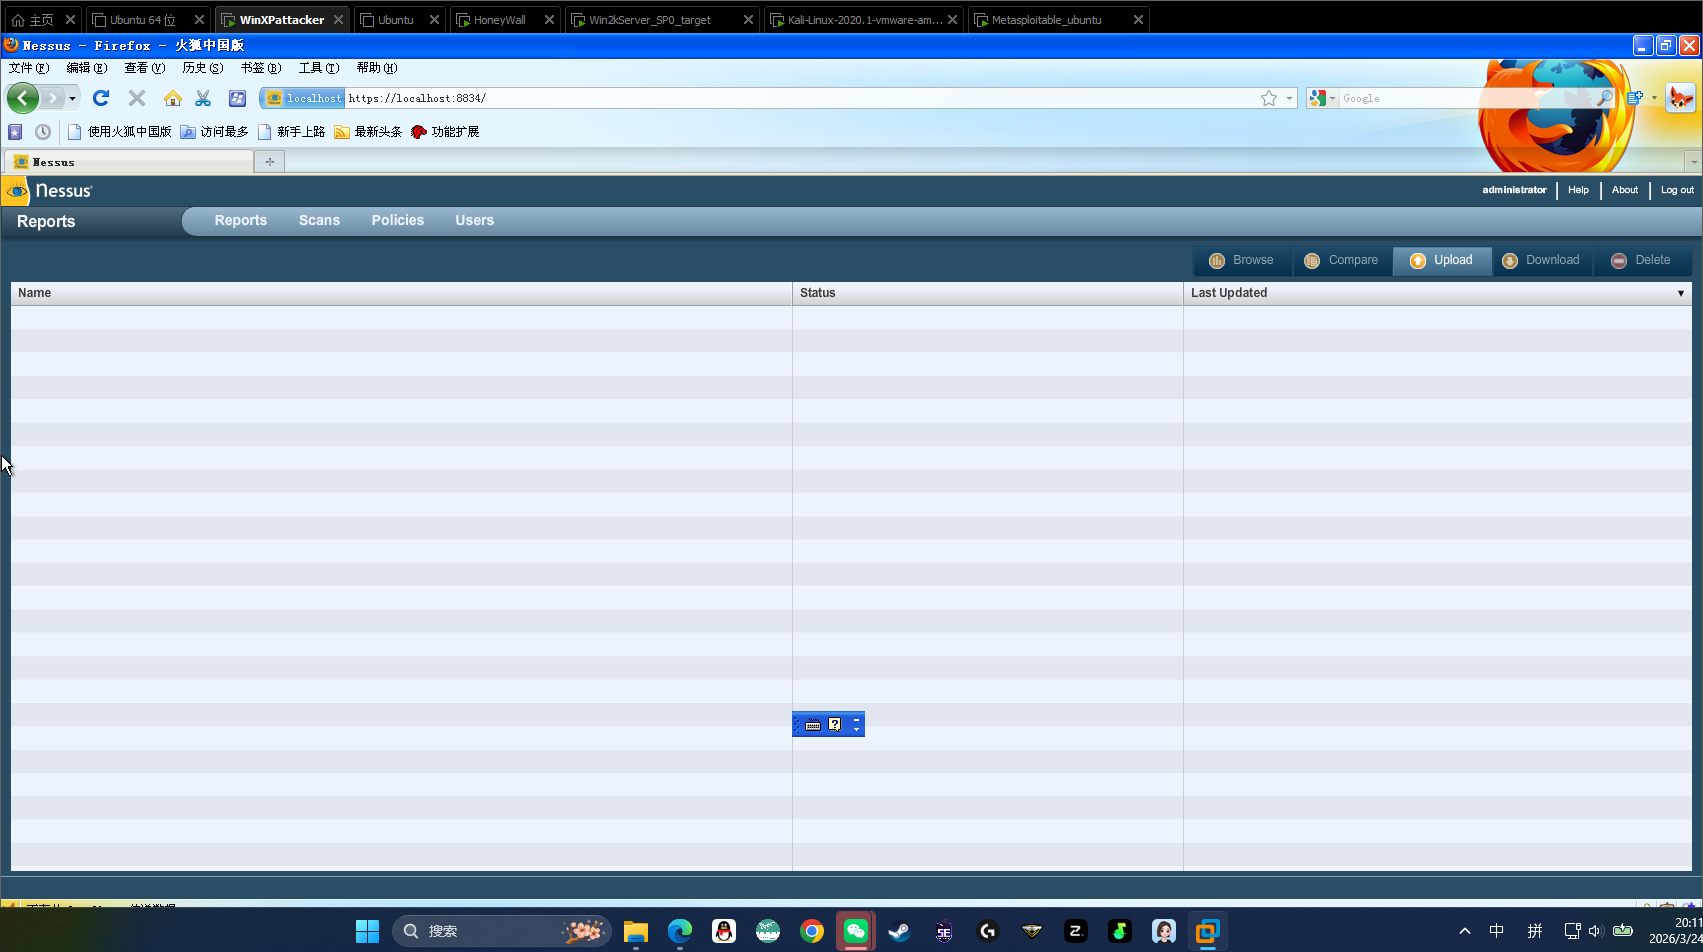Open the back/forward history dropdown
Screen dimensions: 1703x952
72,98
